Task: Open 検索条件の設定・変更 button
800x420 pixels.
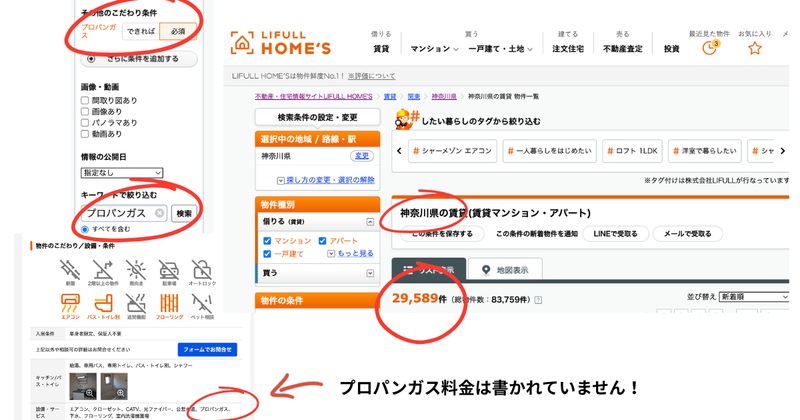Action: (x=317, y=117)
